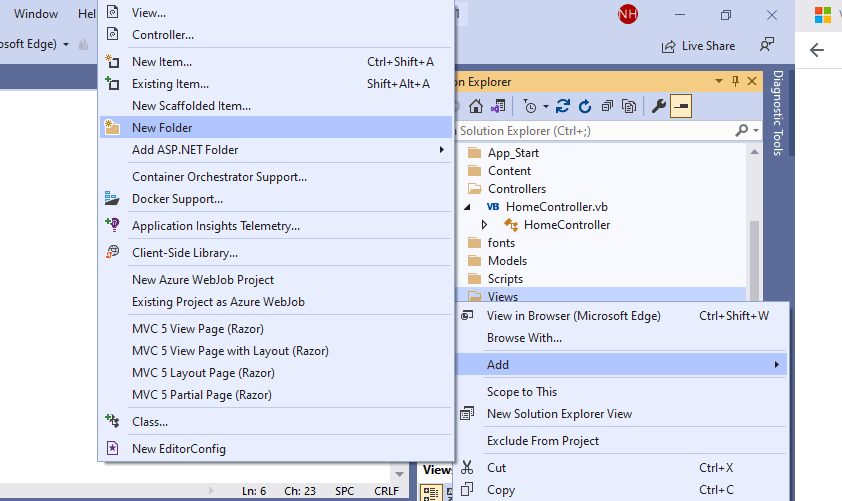Image resolution: width=842 pixels, height=501 pixels.
Task: Click the Hot Reload flame icon
Action: point(83,44)
